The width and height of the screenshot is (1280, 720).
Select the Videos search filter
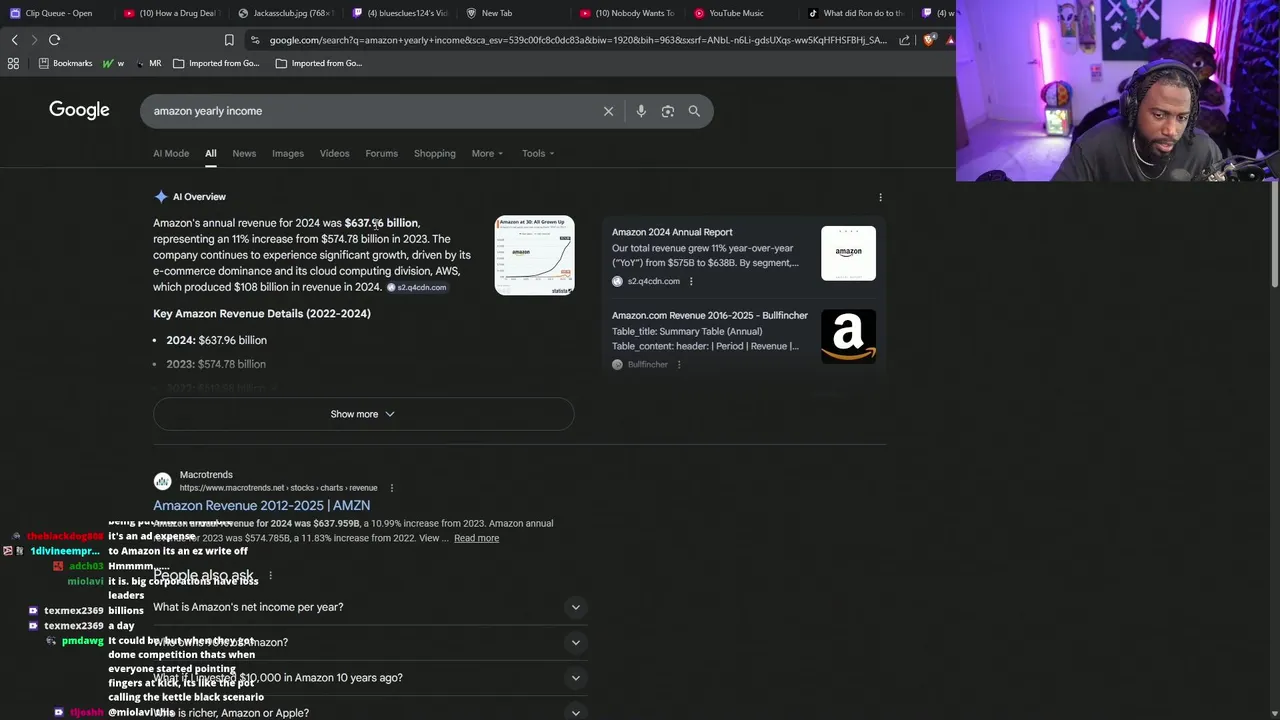click(334, 153)
